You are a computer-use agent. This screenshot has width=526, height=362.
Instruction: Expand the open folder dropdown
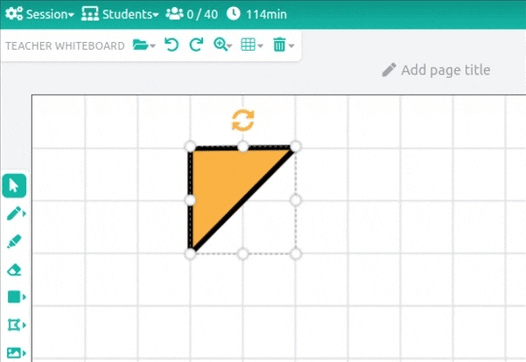point(144,45)
